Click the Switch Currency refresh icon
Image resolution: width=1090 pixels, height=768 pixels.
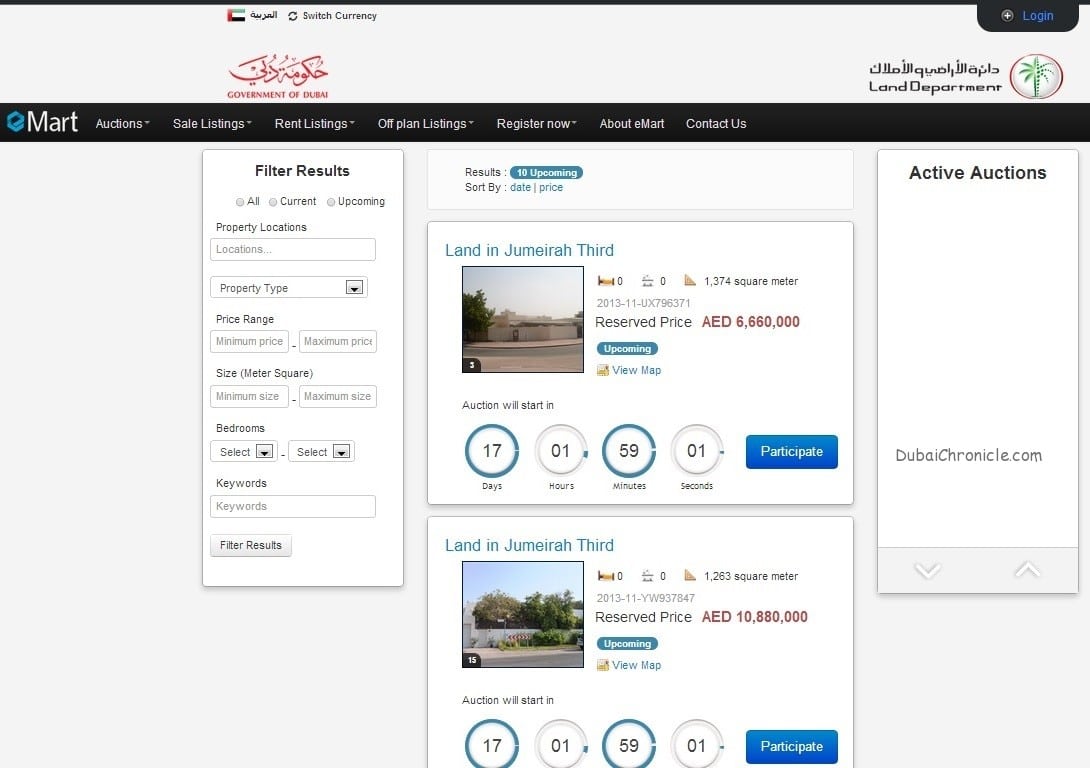(293, 16)
